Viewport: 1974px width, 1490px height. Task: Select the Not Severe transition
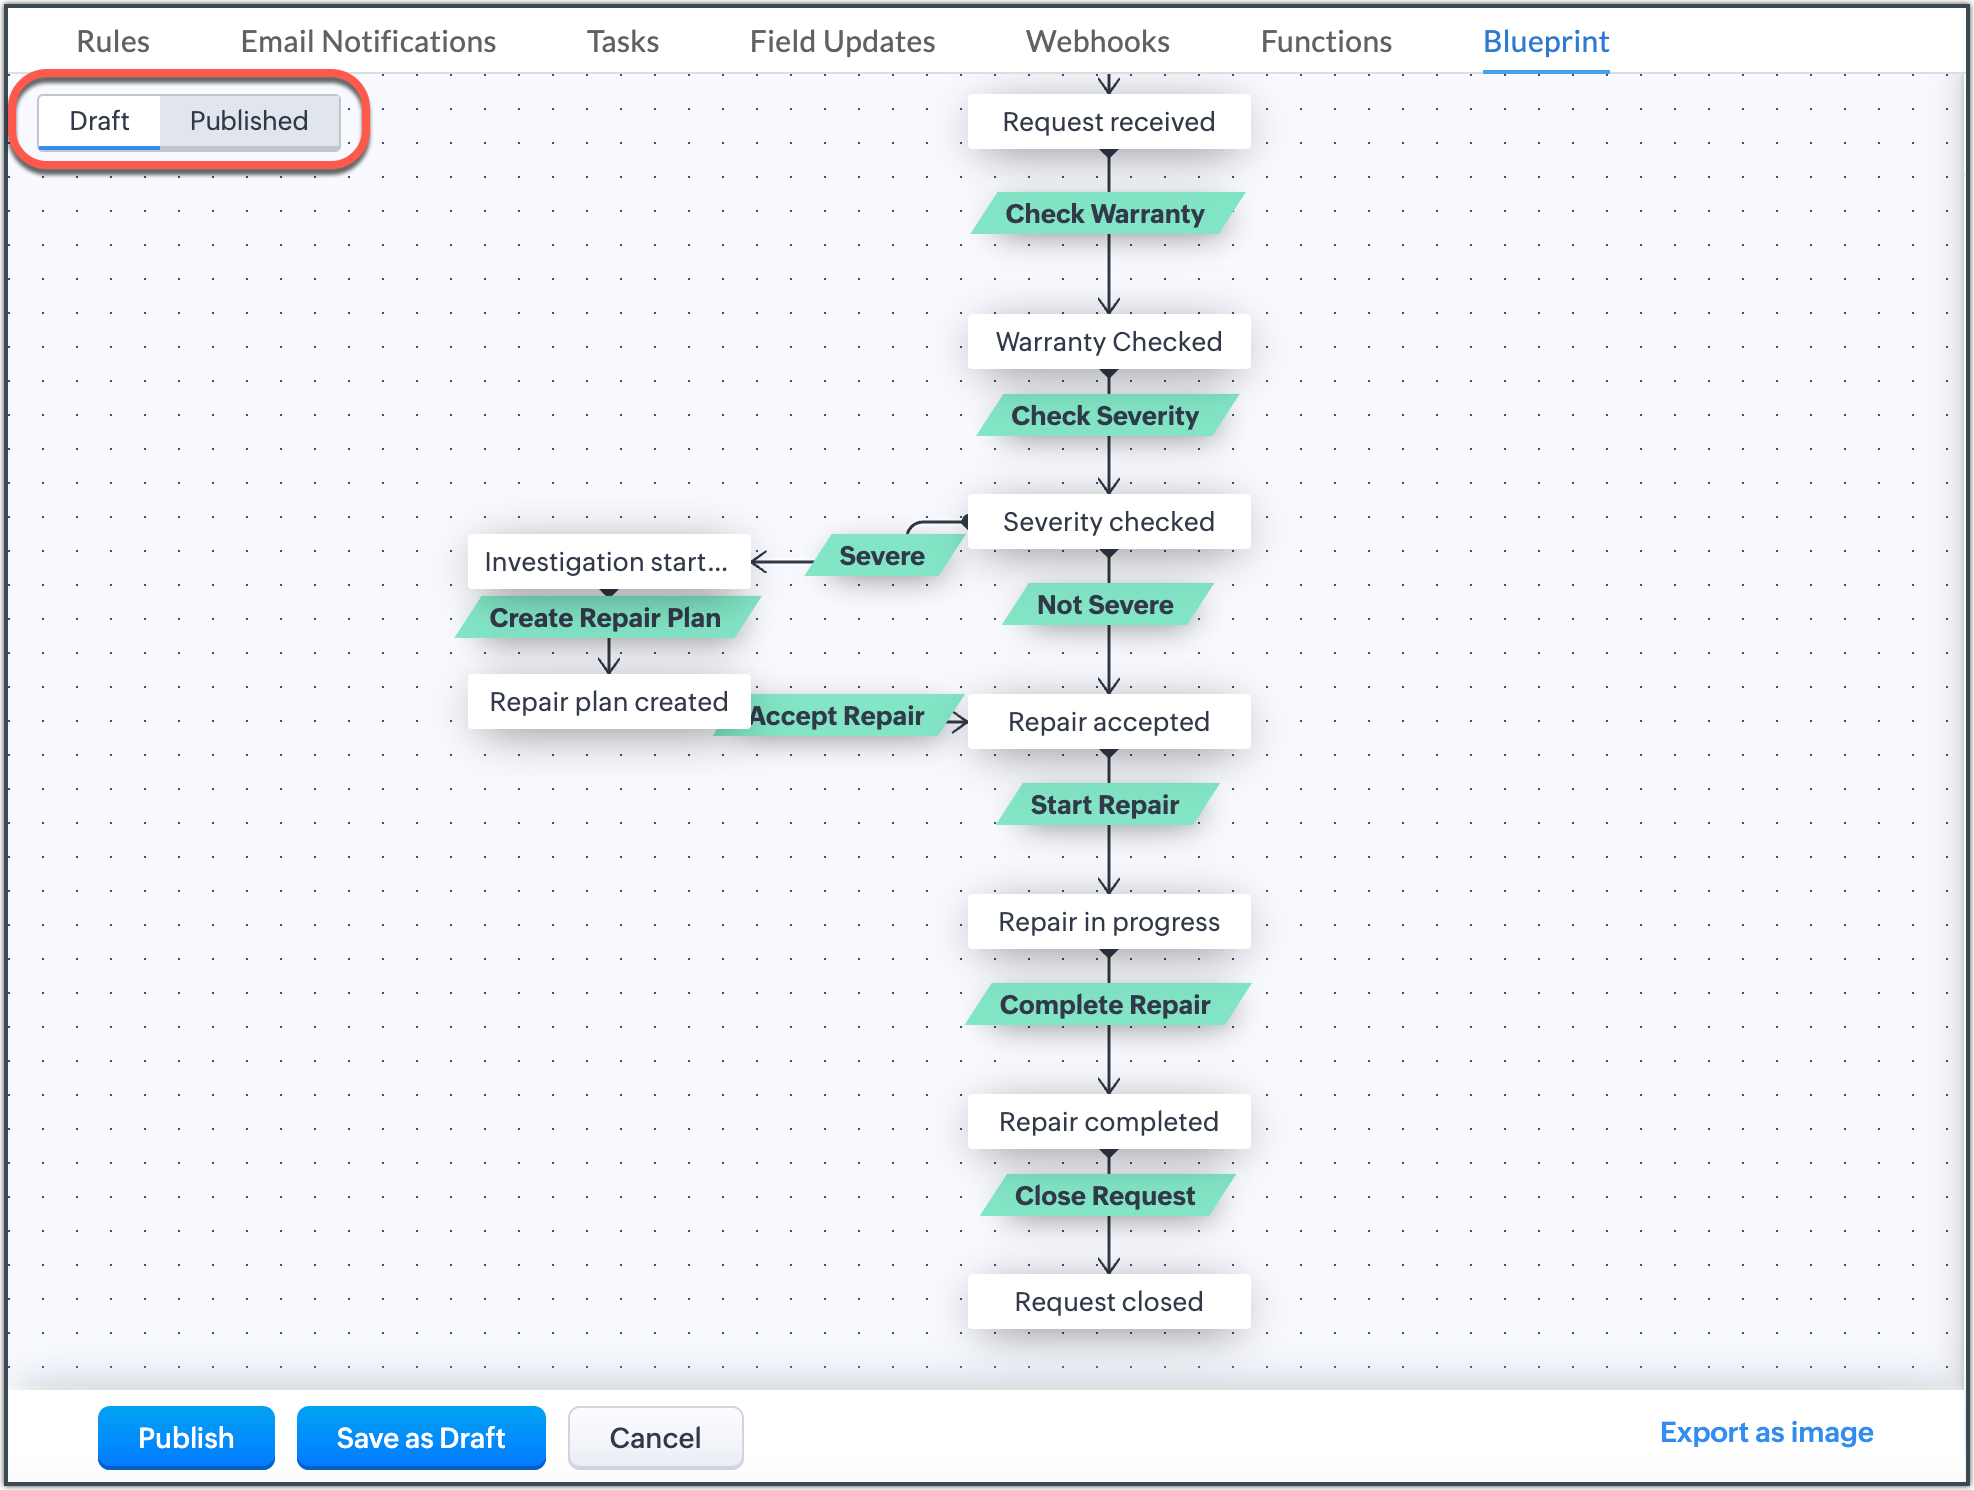[x=1105, y=605]
